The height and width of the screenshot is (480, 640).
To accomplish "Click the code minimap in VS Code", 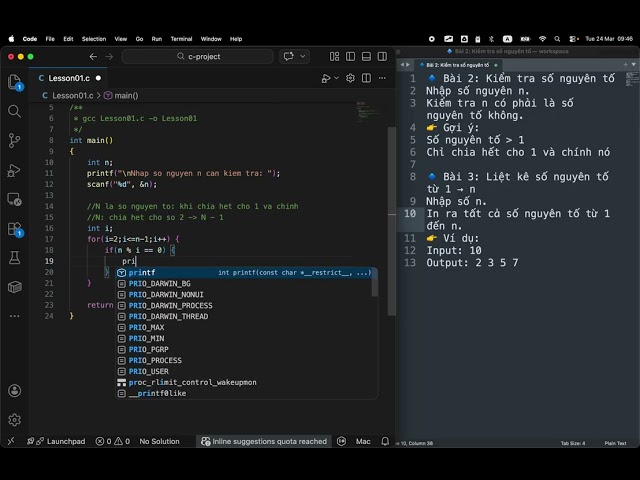I will click(x=368, y=110).
